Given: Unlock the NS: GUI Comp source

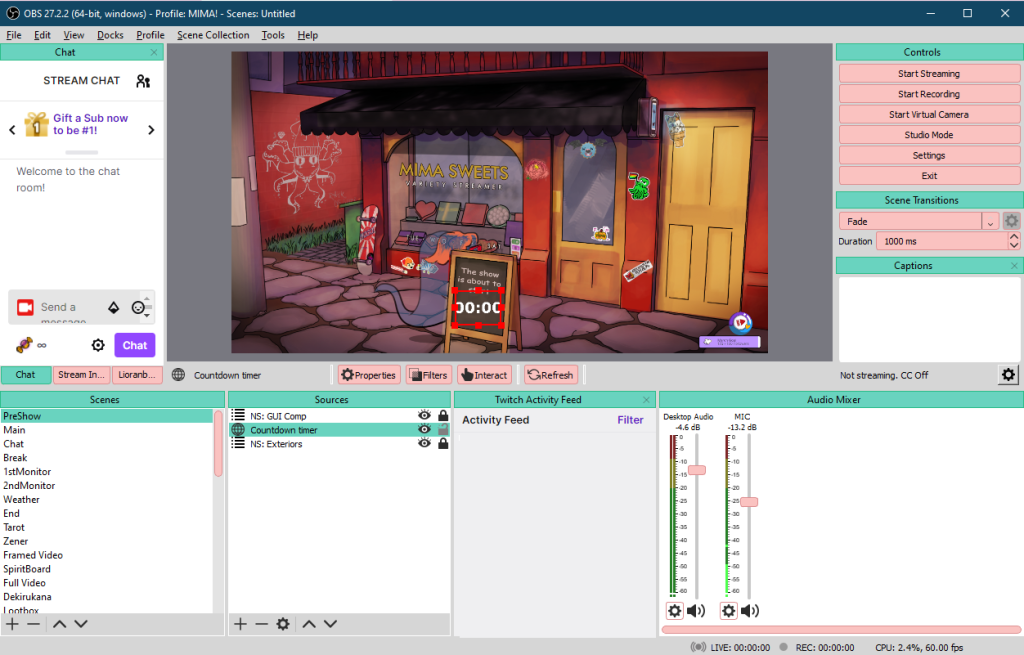Looking at the screenshot, I should coord(443,415).
